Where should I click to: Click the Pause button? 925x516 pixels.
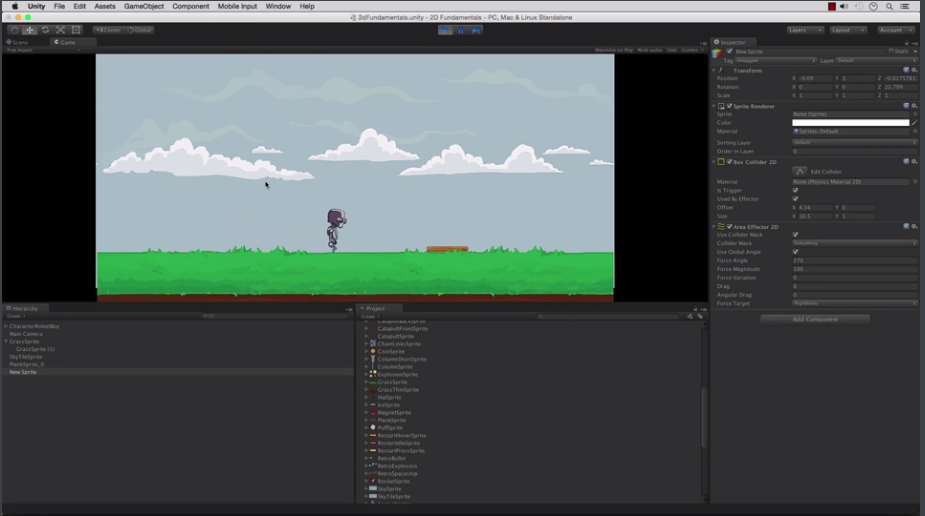tap(460, 30)
